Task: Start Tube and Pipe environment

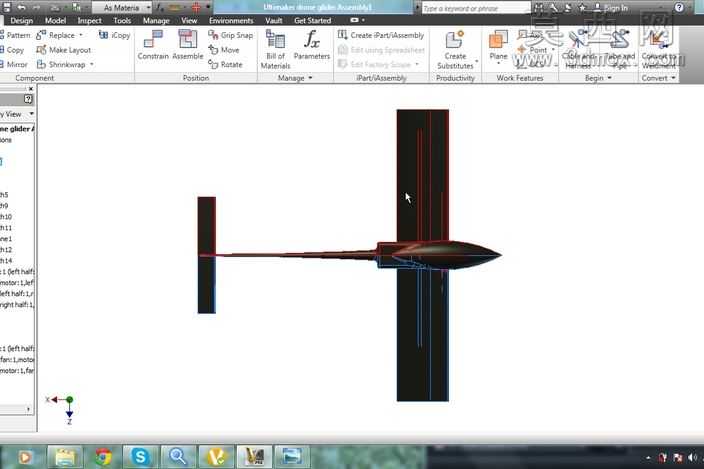Action: coord(620,49)
